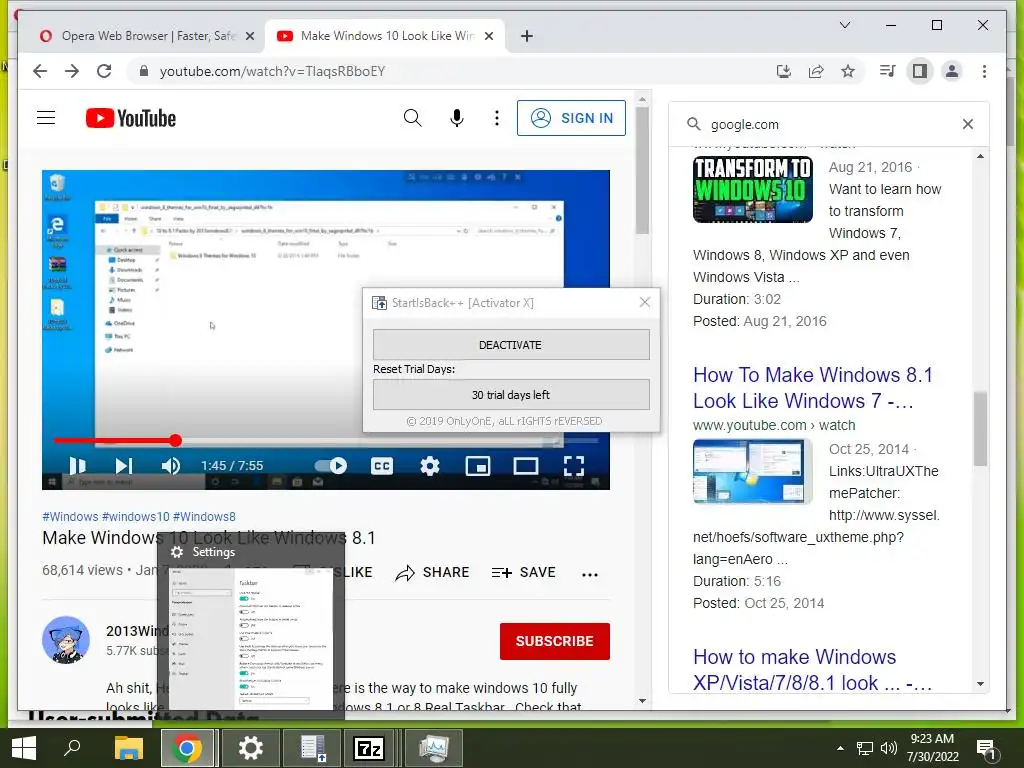The image size is (1024, 768).
Task: Open the #Windows hashtag link
Action: 70,517
